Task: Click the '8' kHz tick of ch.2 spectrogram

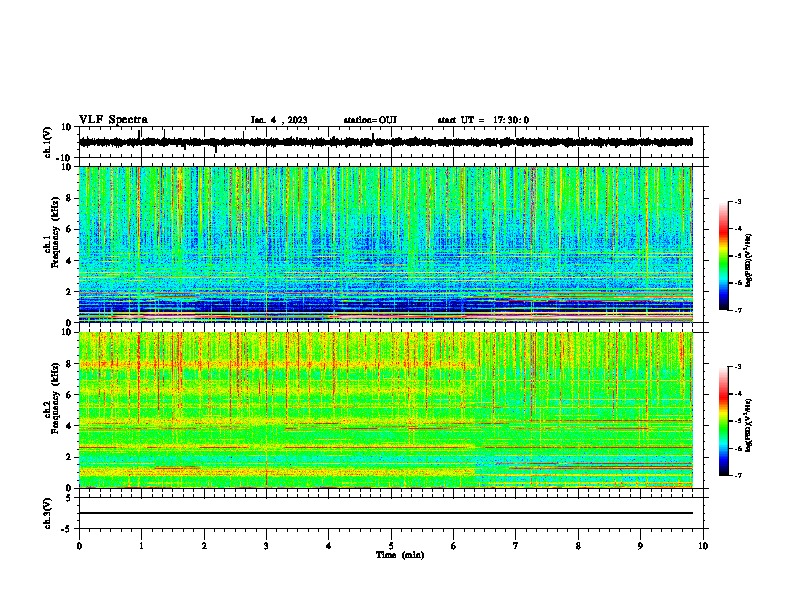Action: pos(69,364)
